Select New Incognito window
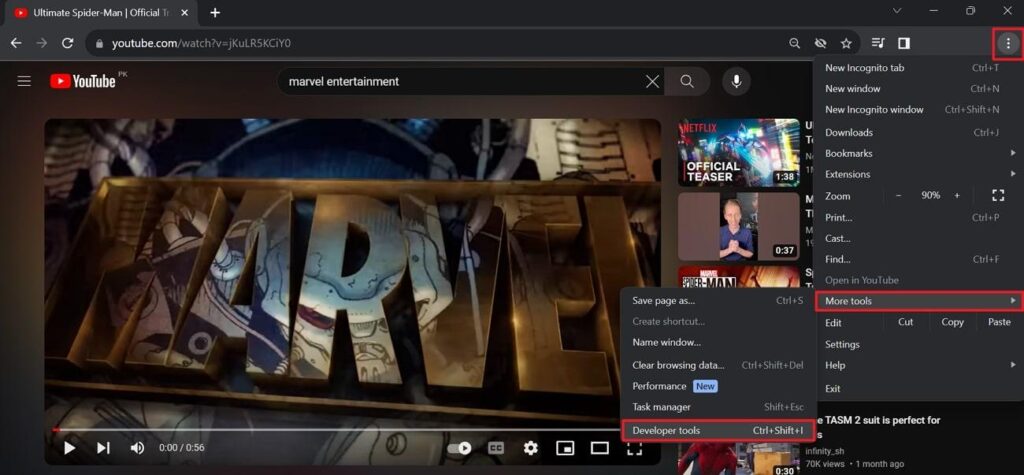The image size is (1024, 475). coord(919,109)
